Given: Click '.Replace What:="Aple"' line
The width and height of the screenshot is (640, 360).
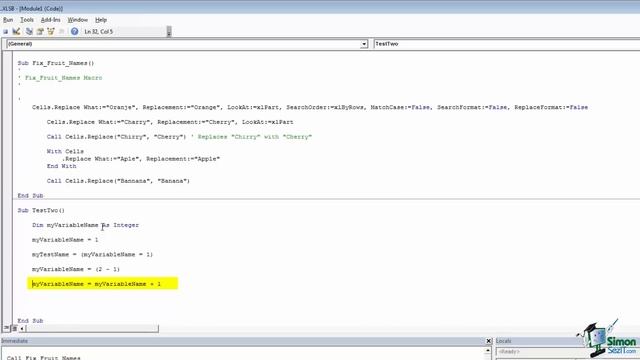Looking at the screenshot, I should [x=141, y=159].
